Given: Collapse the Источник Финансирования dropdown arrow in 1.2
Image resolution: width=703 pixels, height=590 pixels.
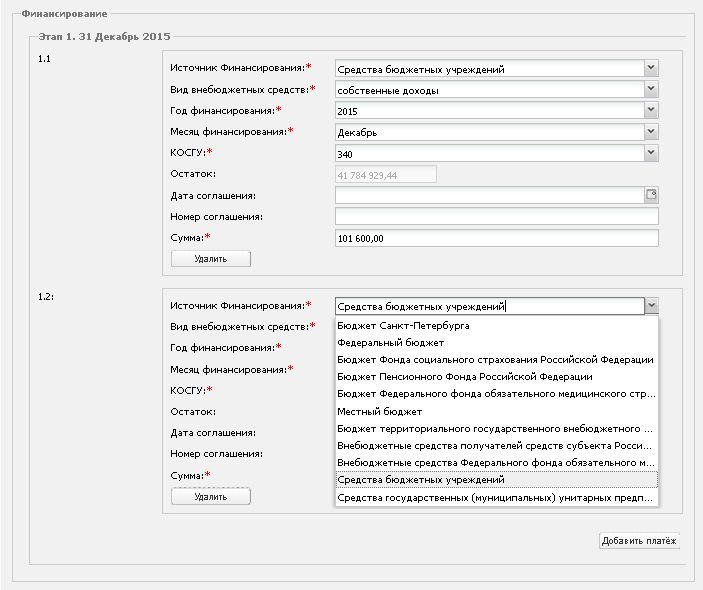Looking at the screenshot, I should 651,306.
